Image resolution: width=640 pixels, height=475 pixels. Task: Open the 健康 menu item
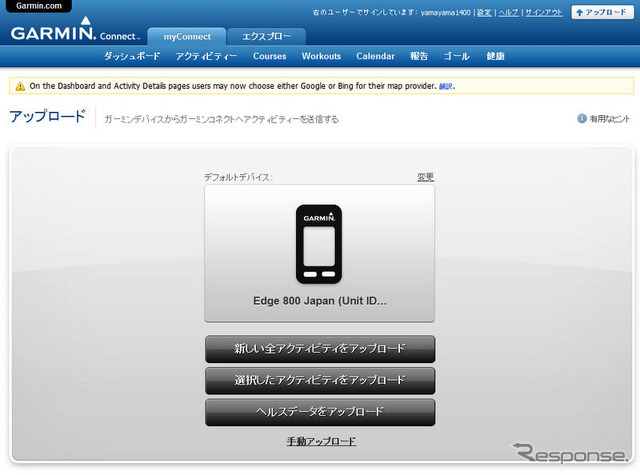[x=496, y=56]
